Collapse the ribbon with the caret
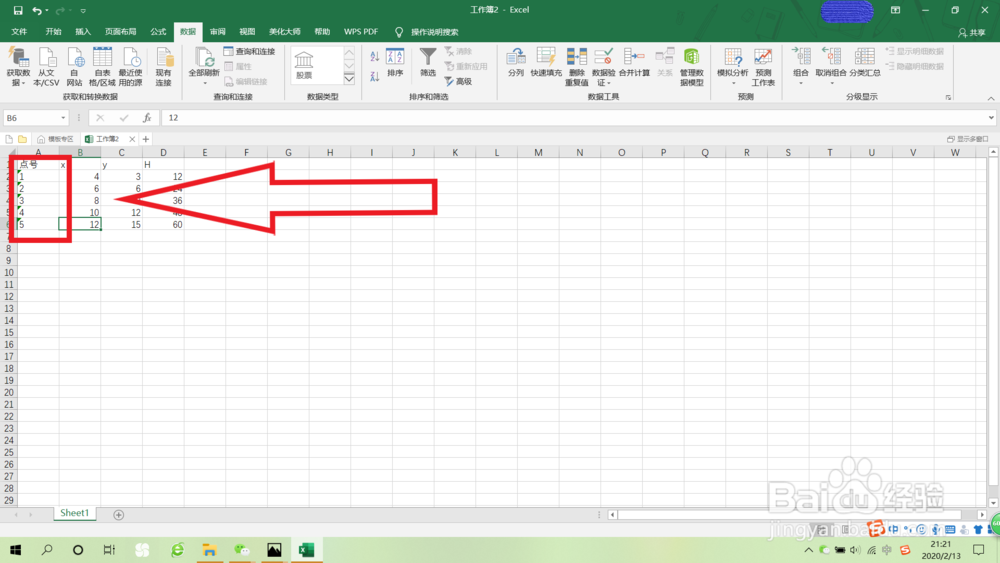1000x563 pixels. point(990,98)
